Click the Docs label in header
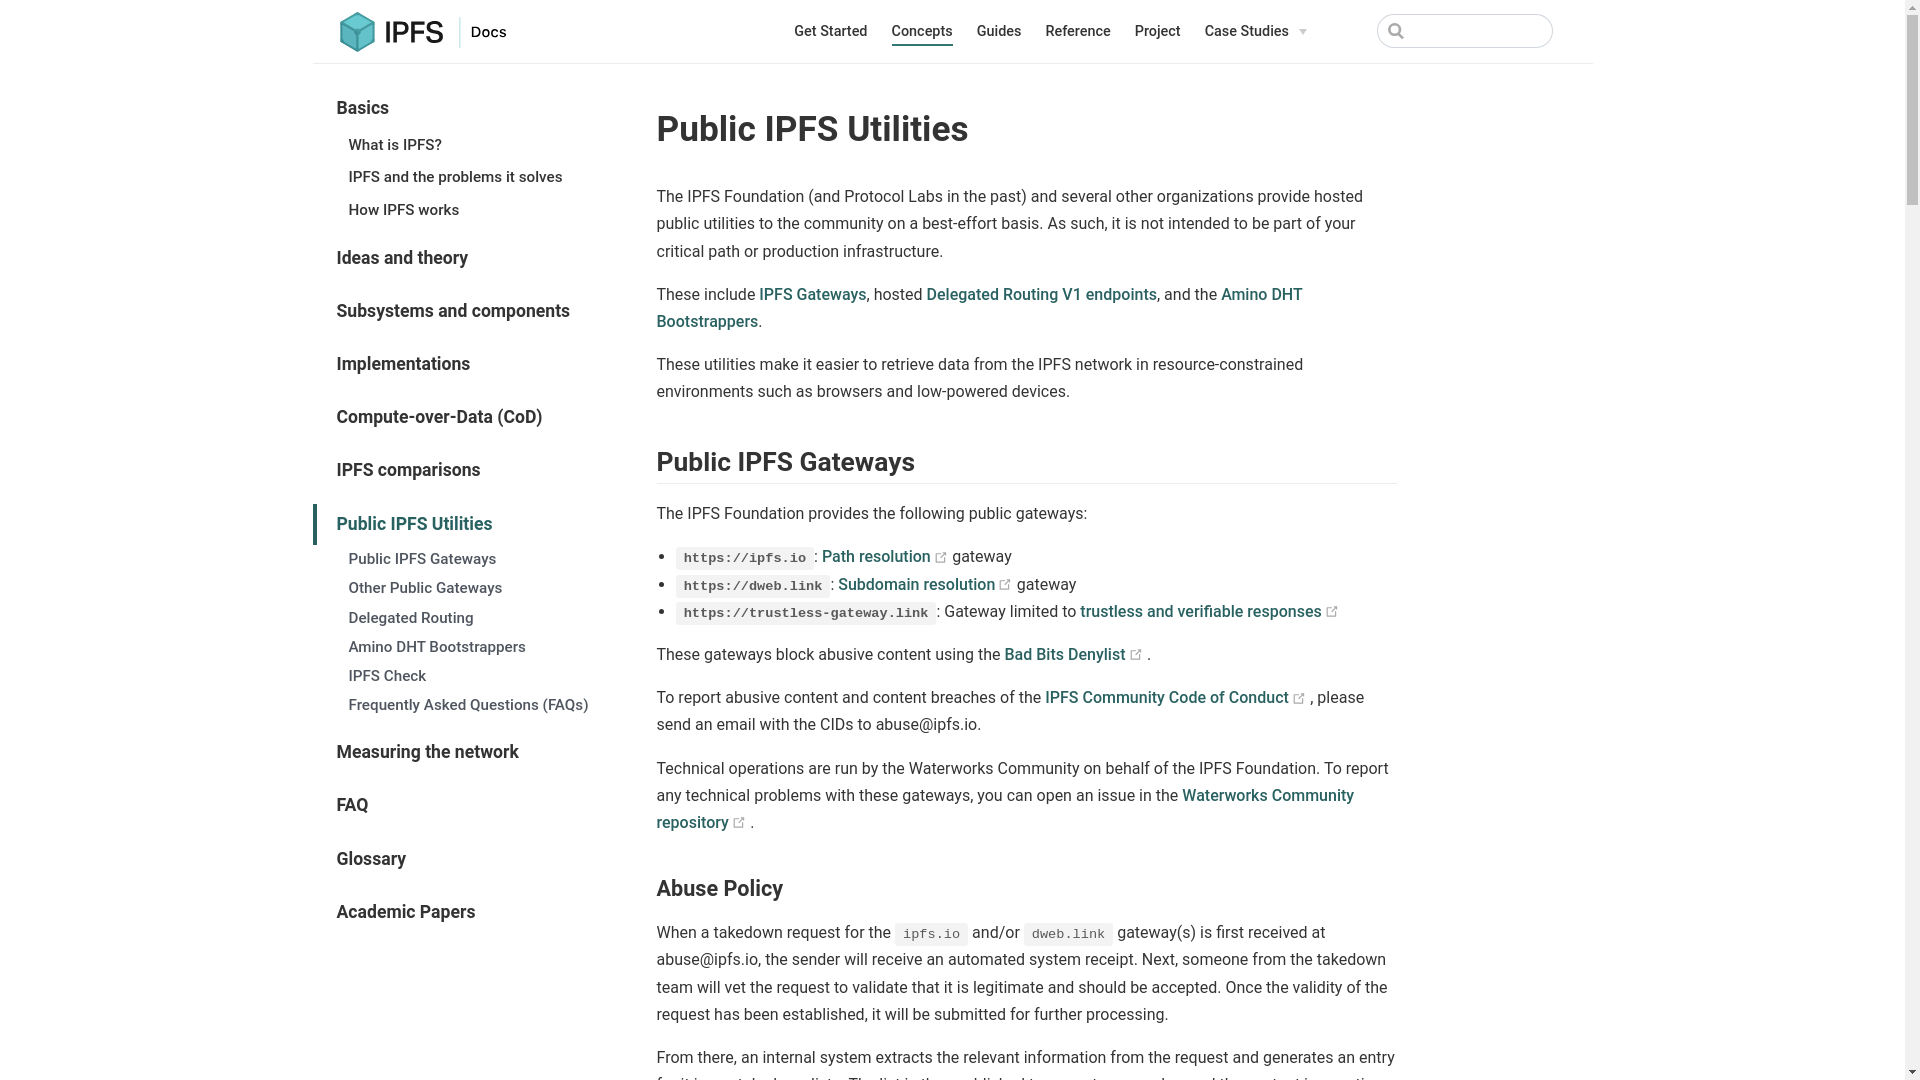The image size is (1920, 1080). 488,32
